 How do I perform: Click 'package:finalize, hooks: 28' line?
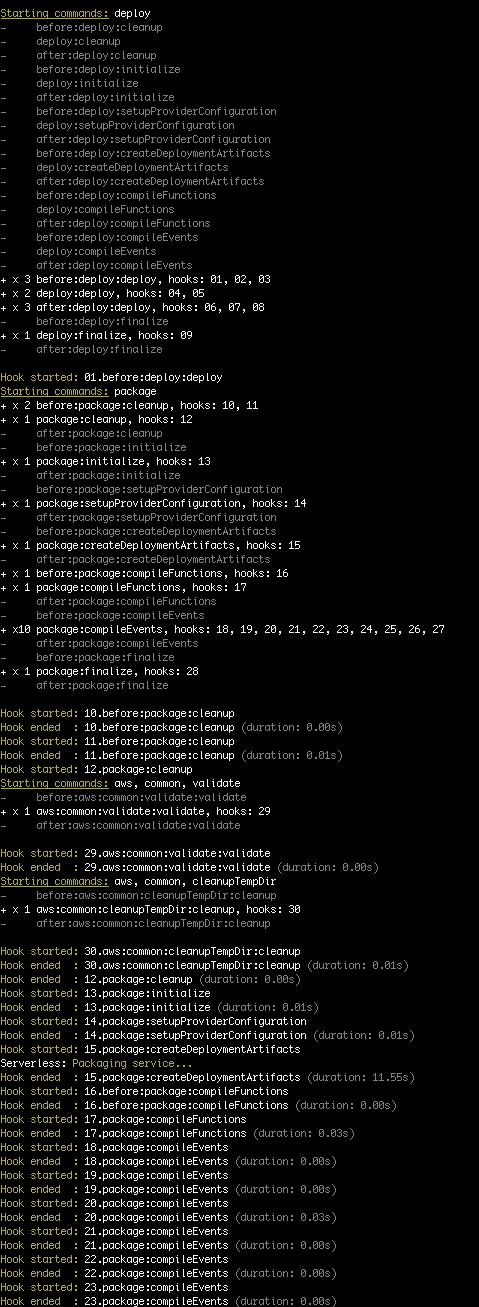point(99,671)
